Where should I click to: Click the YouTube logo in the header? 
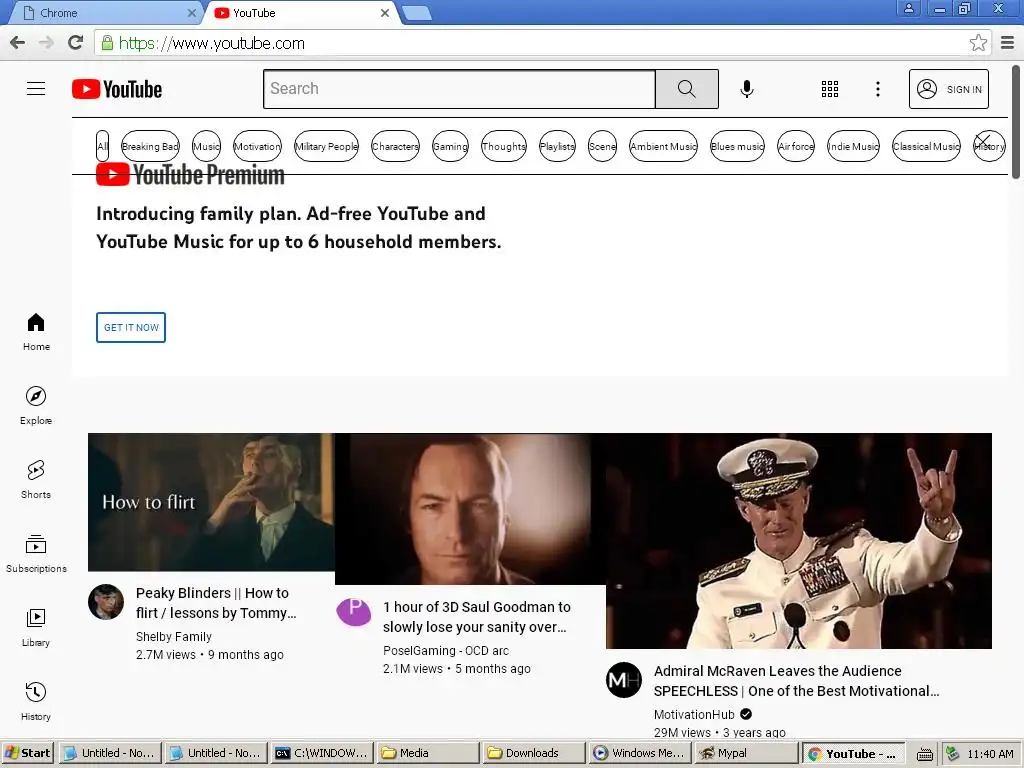pyautogui.click(x=117, y=89)
